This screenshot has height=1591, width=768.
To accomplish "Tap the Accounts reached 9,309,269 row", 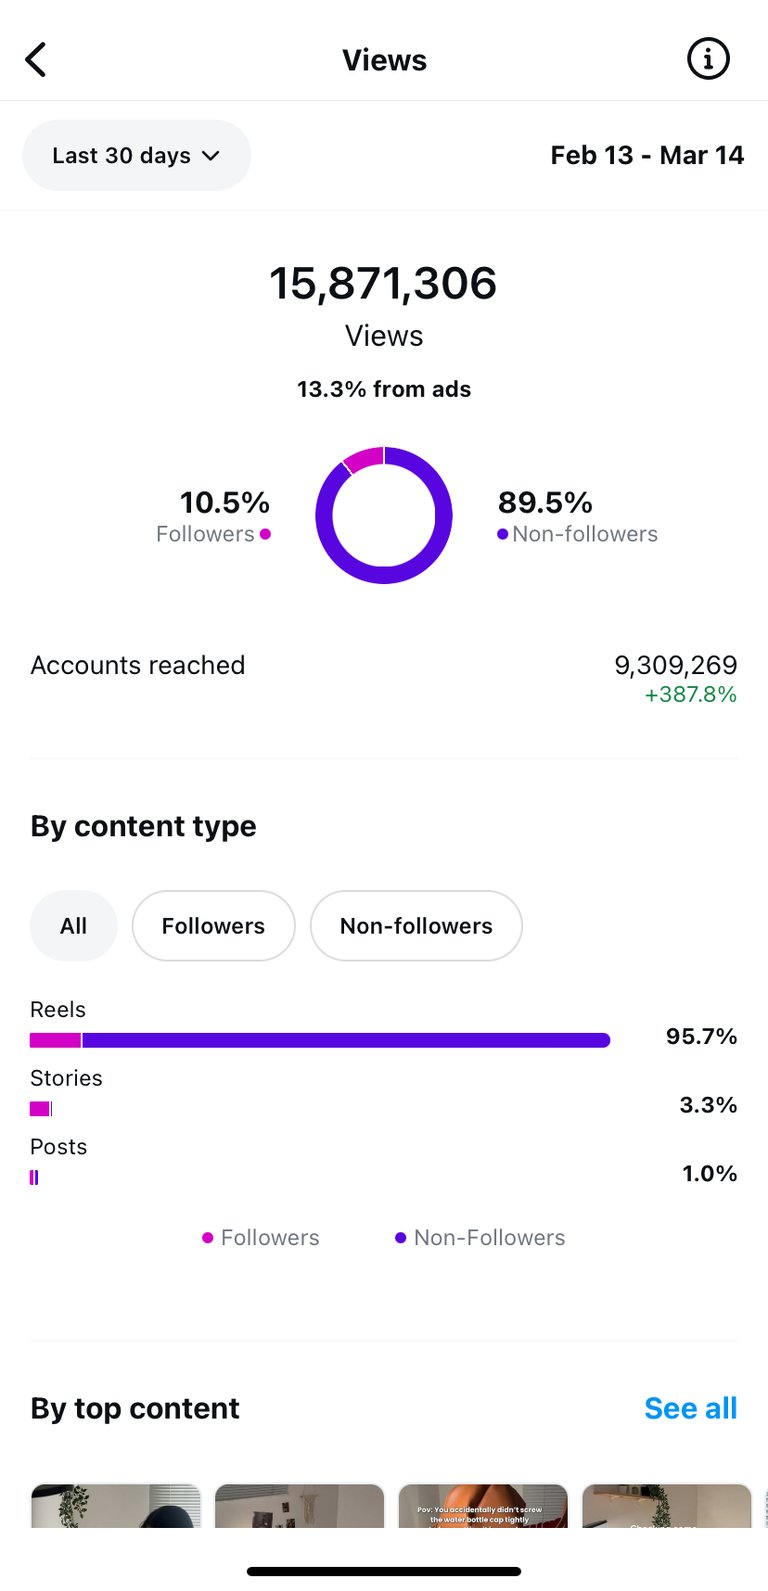I will [x=384, y=678].
